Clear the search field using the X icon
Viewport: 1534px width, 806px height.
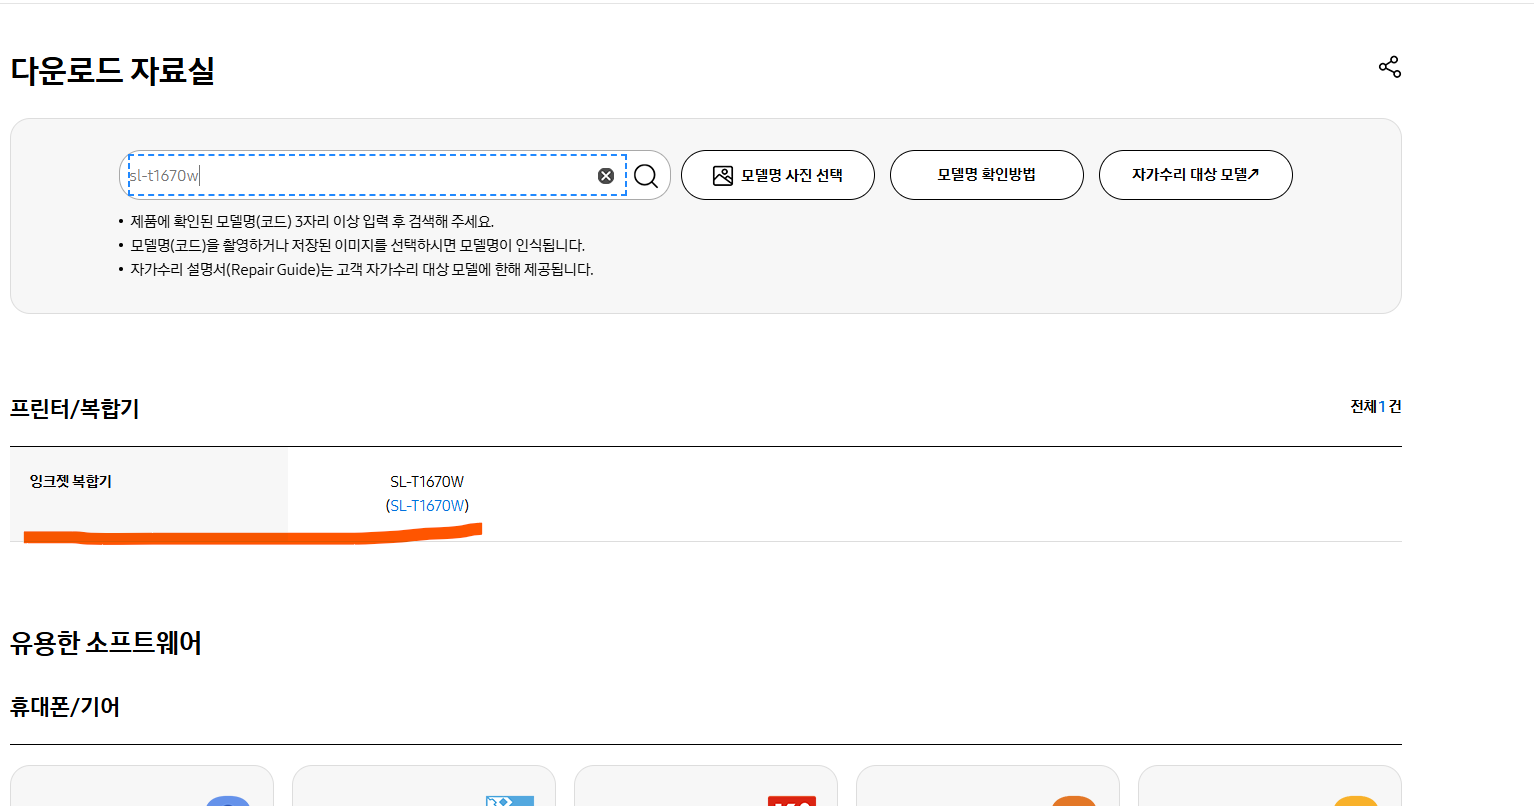pos(605,175)
